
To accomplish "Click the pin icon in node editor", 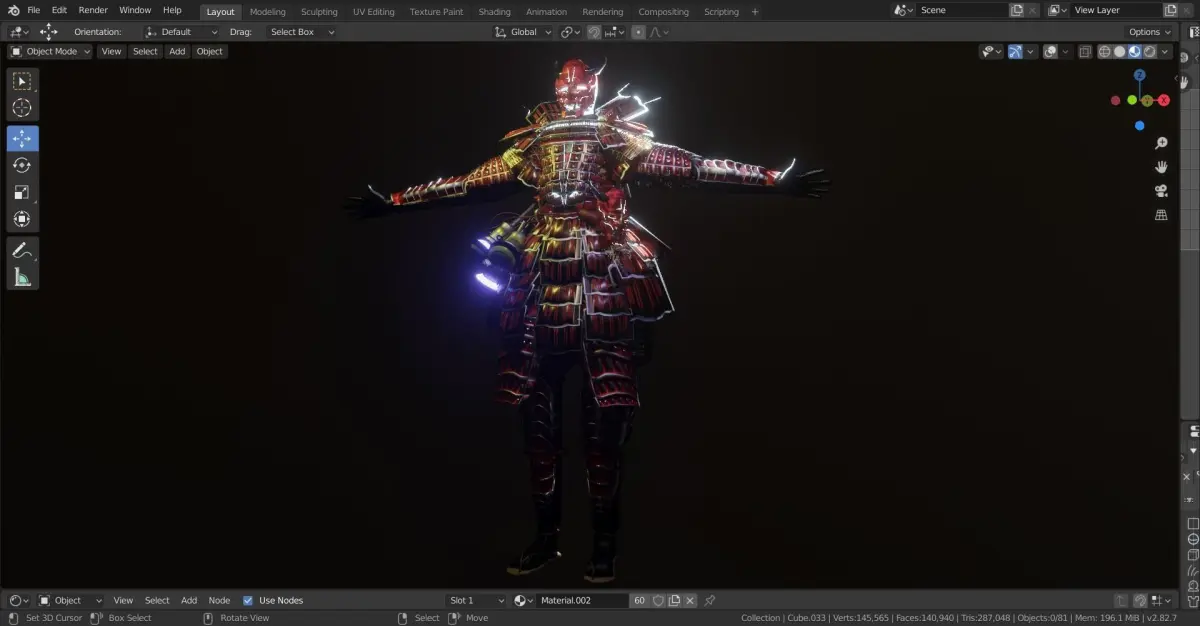I will coord(710,600).
